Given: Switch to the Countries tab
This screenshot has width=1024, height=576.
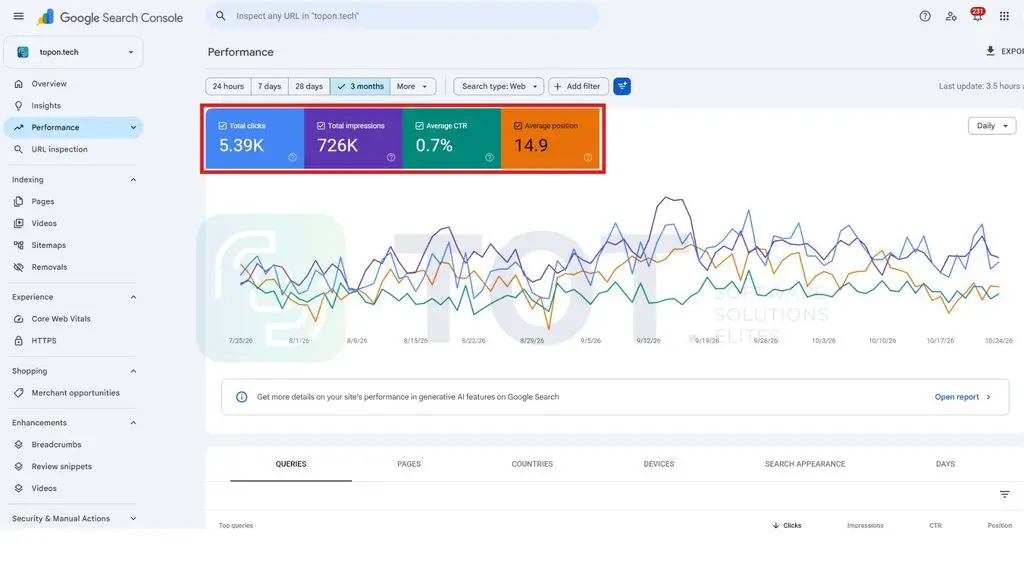Looking at the screenshot, I should (532, 464).
